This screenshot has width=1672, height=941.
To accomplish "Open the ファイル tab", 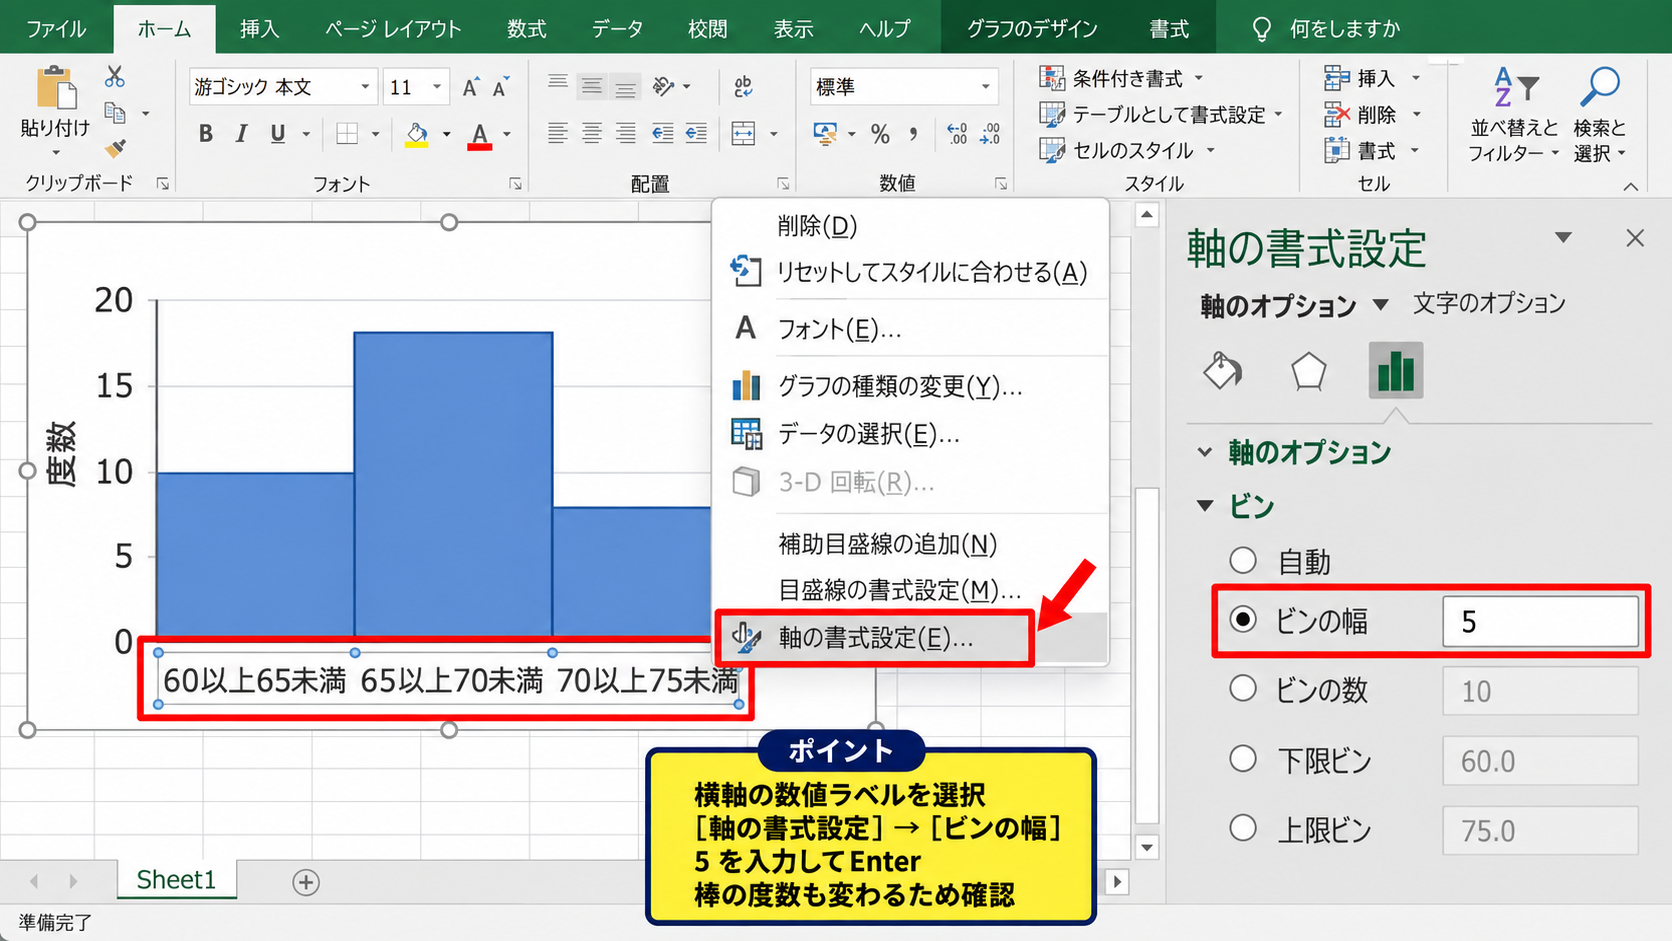I will click(56, 29).
